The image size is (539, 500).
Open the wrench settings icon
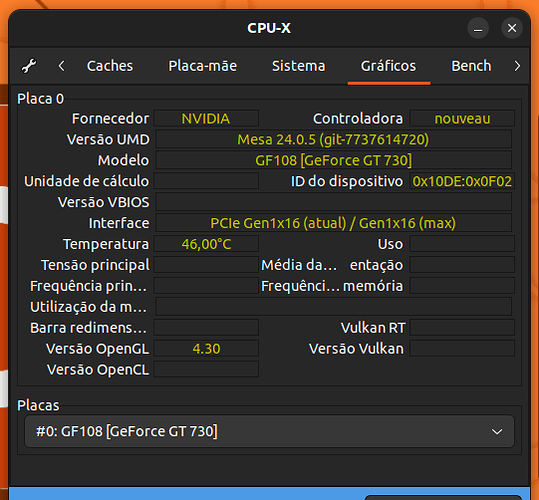pyautogui.click(x=29, y=66)
